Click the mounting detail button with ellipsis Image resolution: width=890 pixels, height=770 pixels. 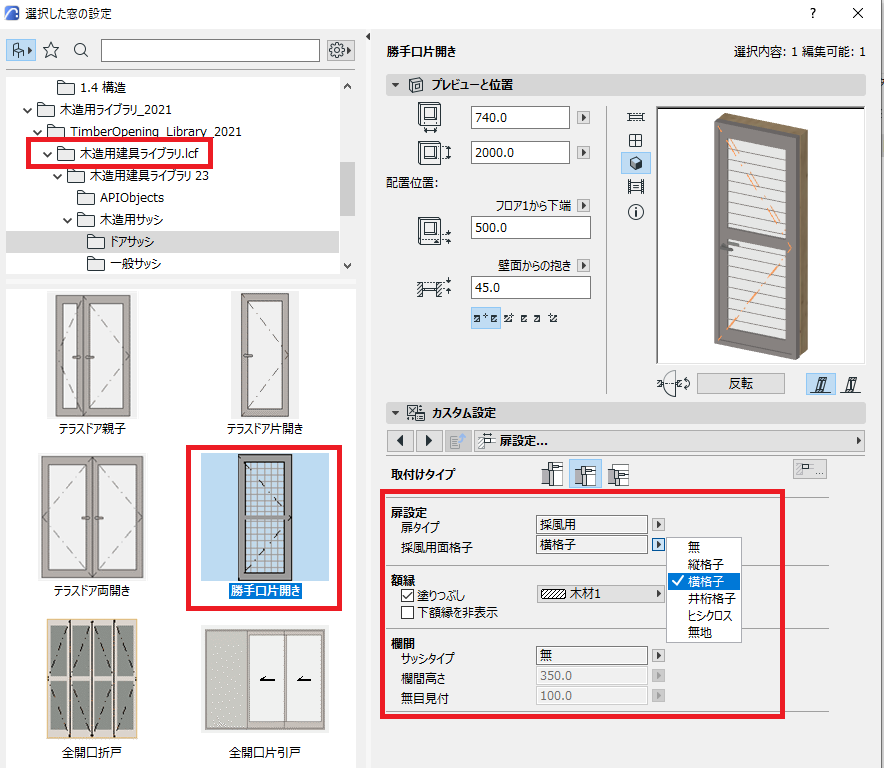[810, 469]
